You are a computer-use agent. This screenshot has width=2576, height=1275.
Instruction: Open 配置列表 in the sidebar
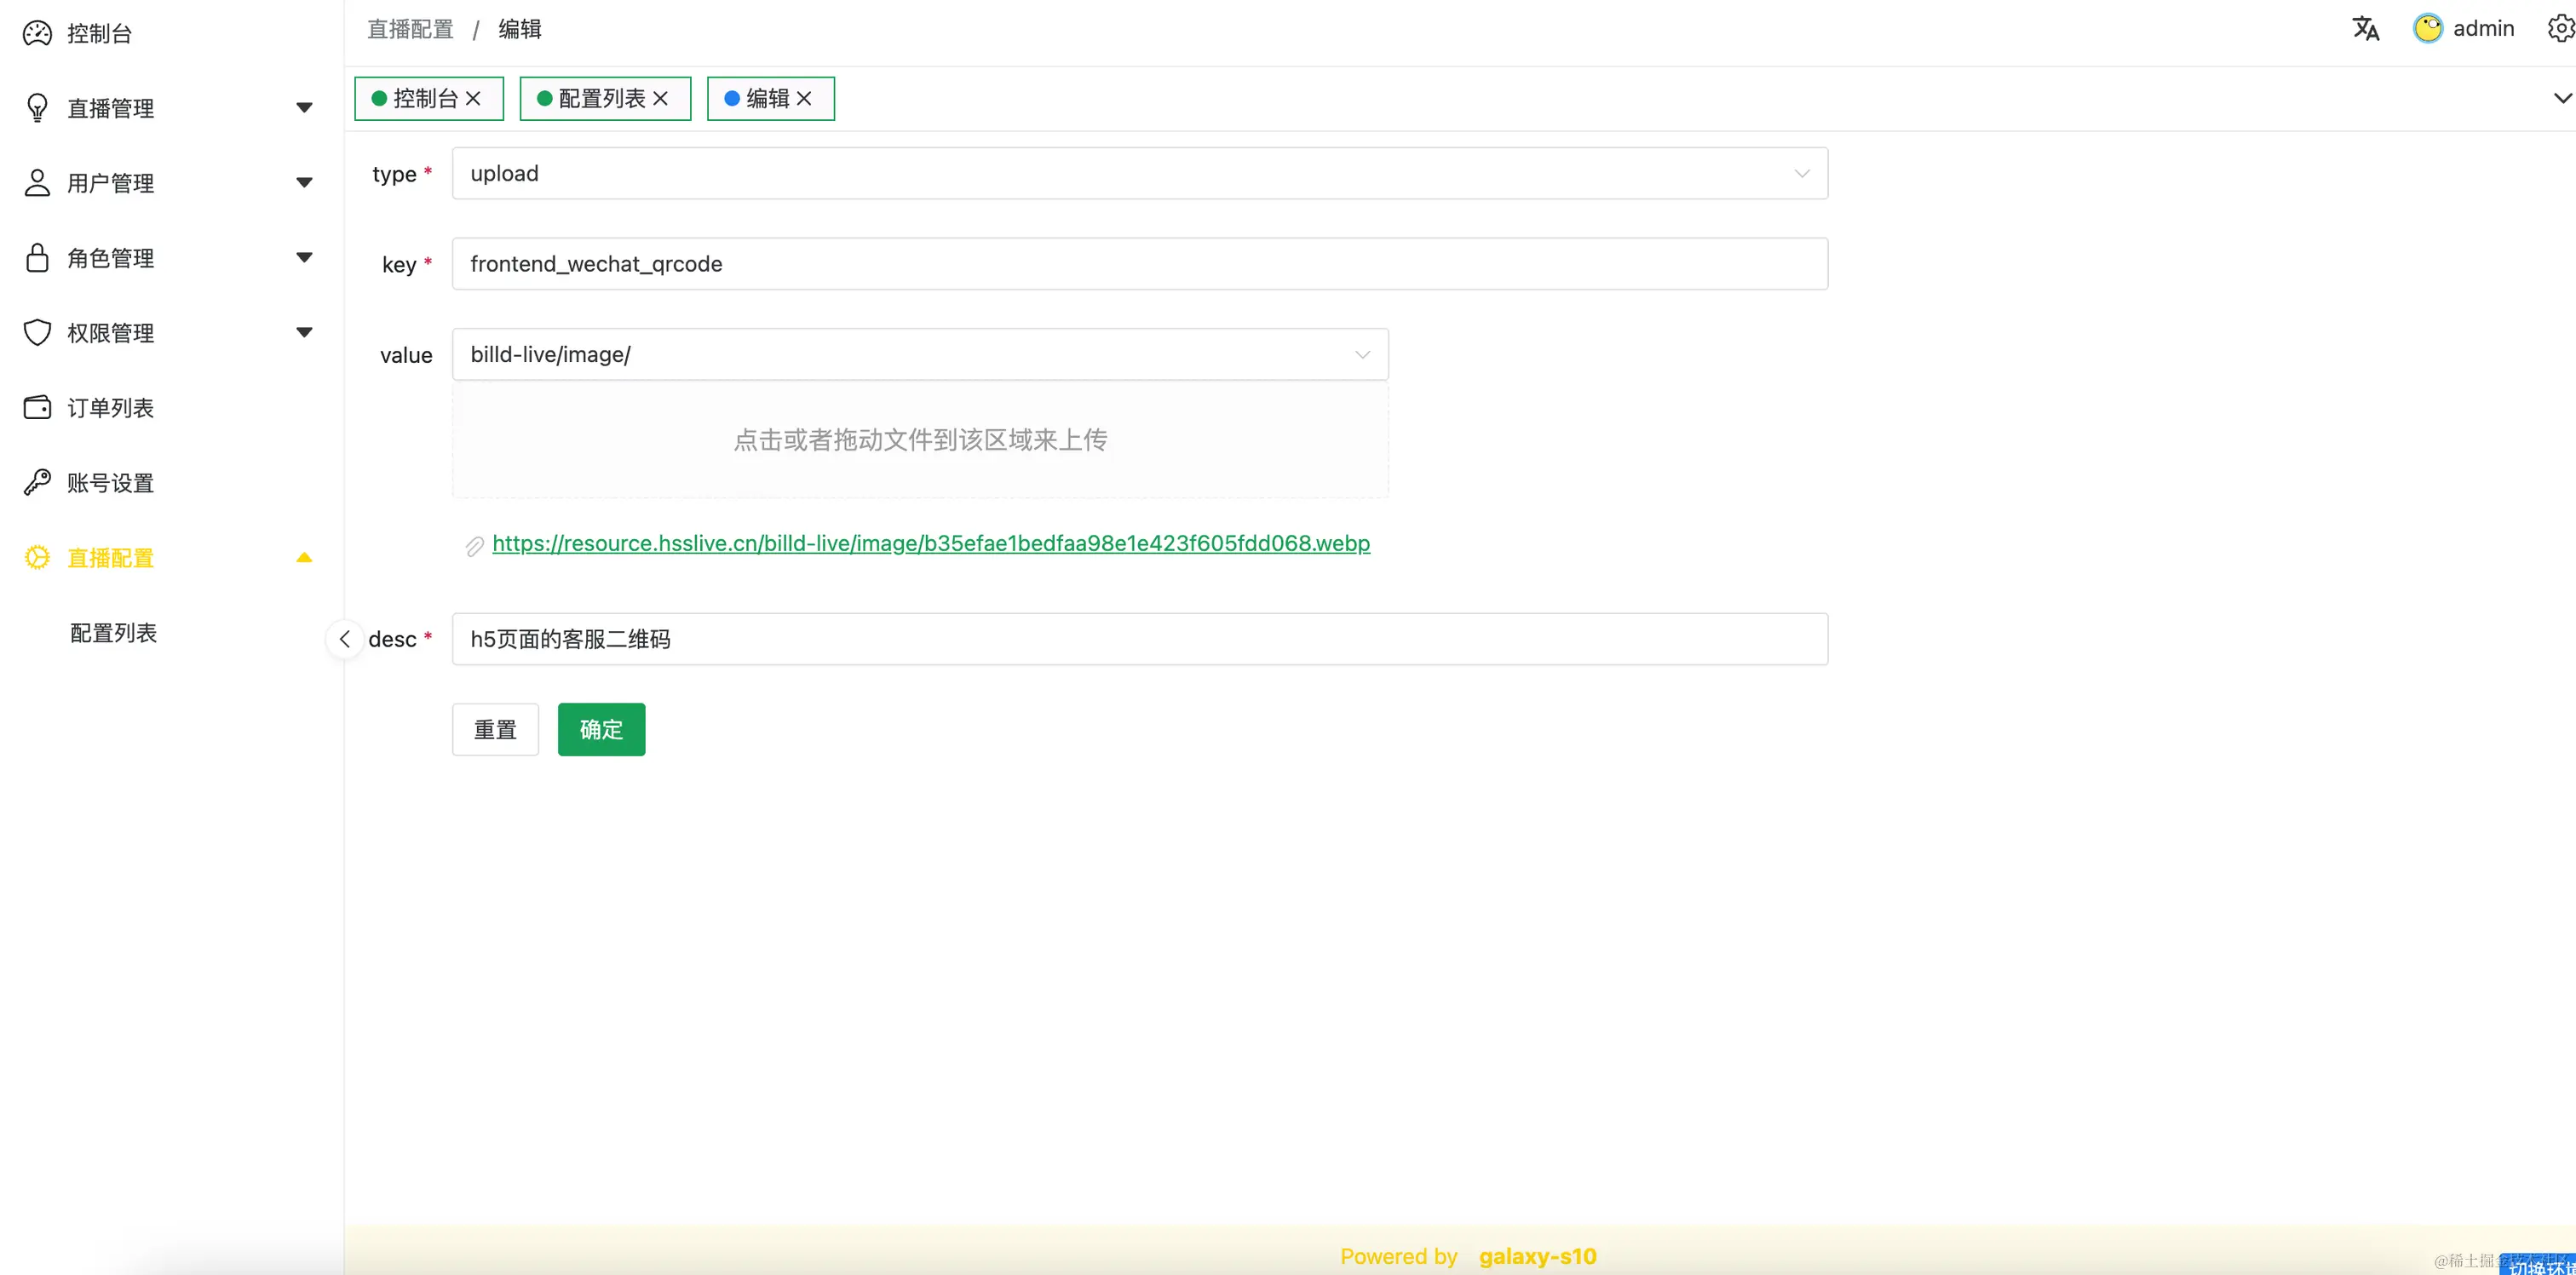pos(113,633)
